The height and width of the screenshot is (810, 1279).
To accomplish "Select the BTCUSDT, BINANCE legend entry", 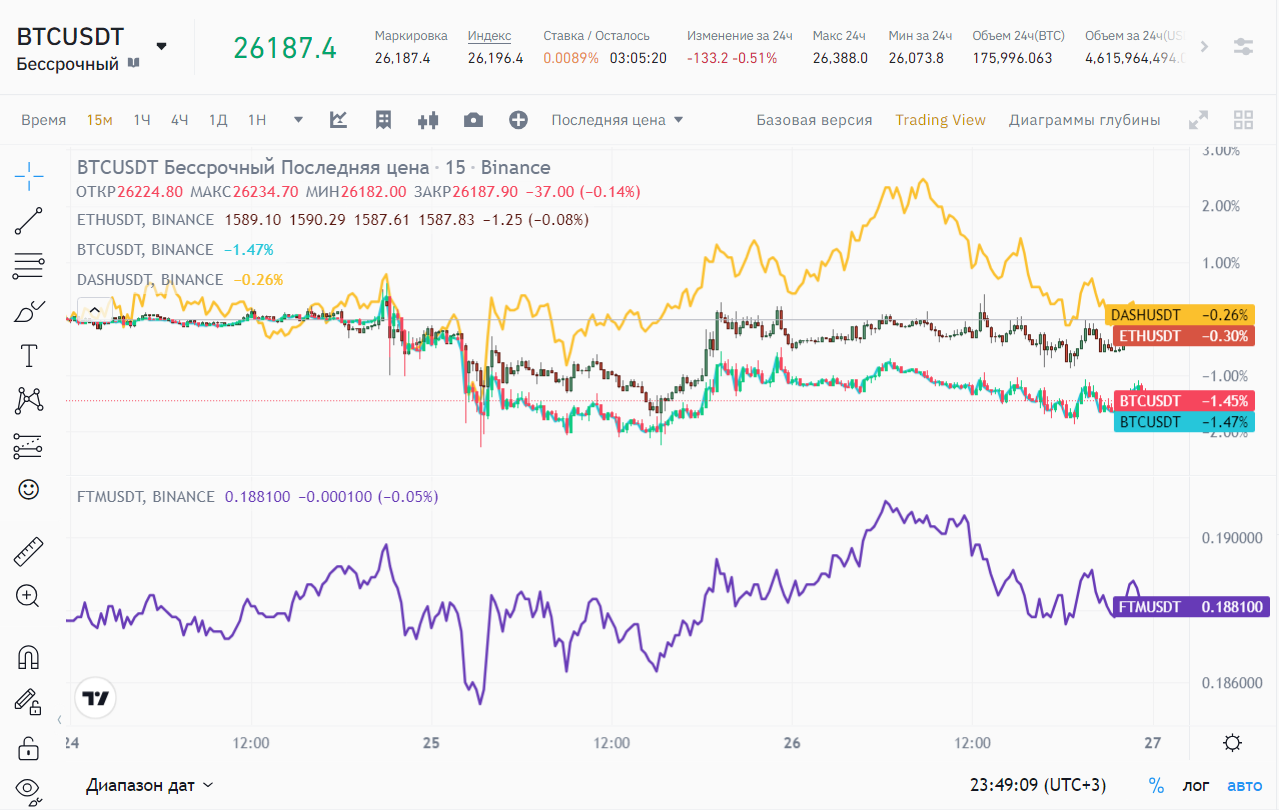I will 145,249.
